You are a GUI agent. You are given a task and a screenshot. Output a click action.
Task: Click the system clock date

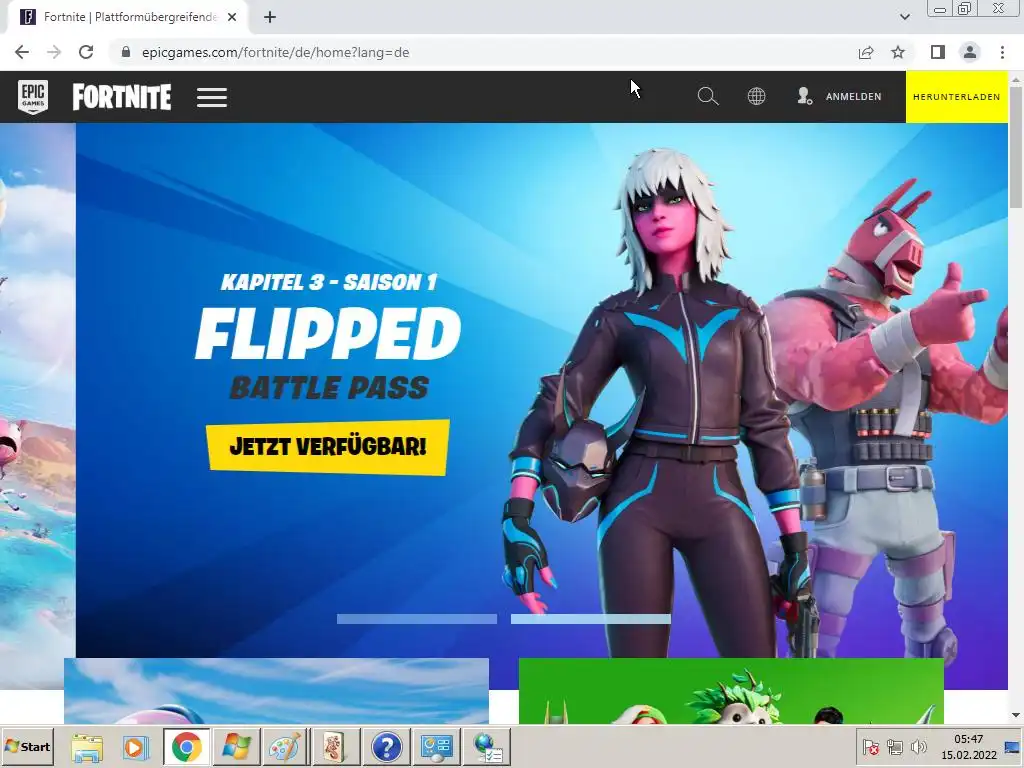[968, 747]
